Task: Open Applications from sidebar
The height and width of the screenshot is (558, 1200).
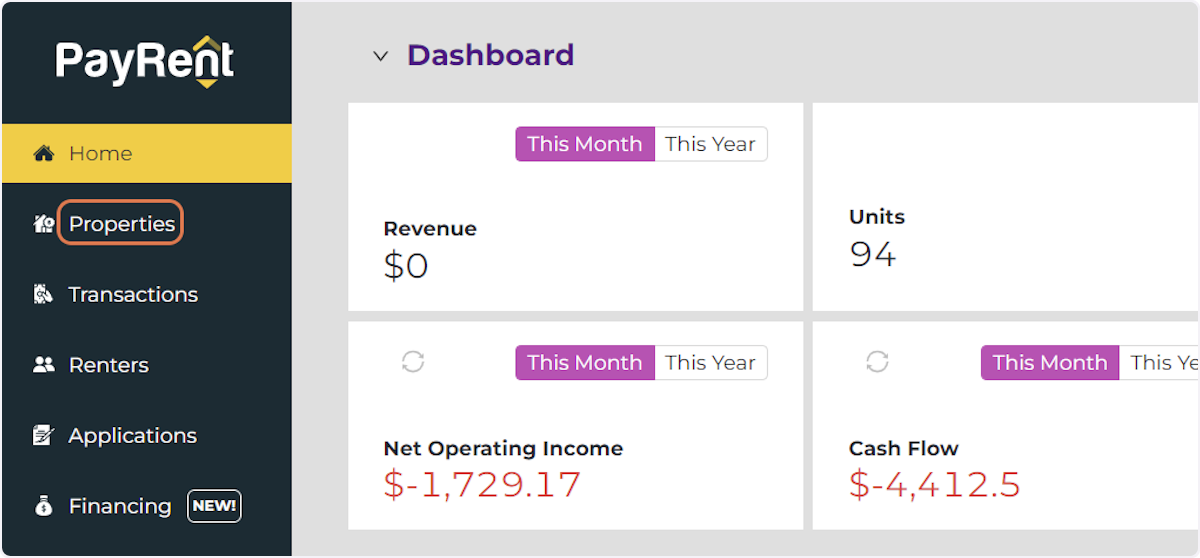Action: [132, 436]
